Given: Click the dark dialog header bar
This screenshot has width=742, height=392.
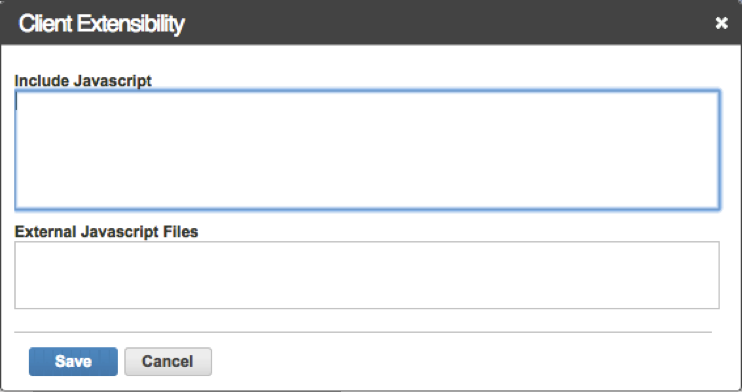Looking at the screenshot, I should [371, 23].
